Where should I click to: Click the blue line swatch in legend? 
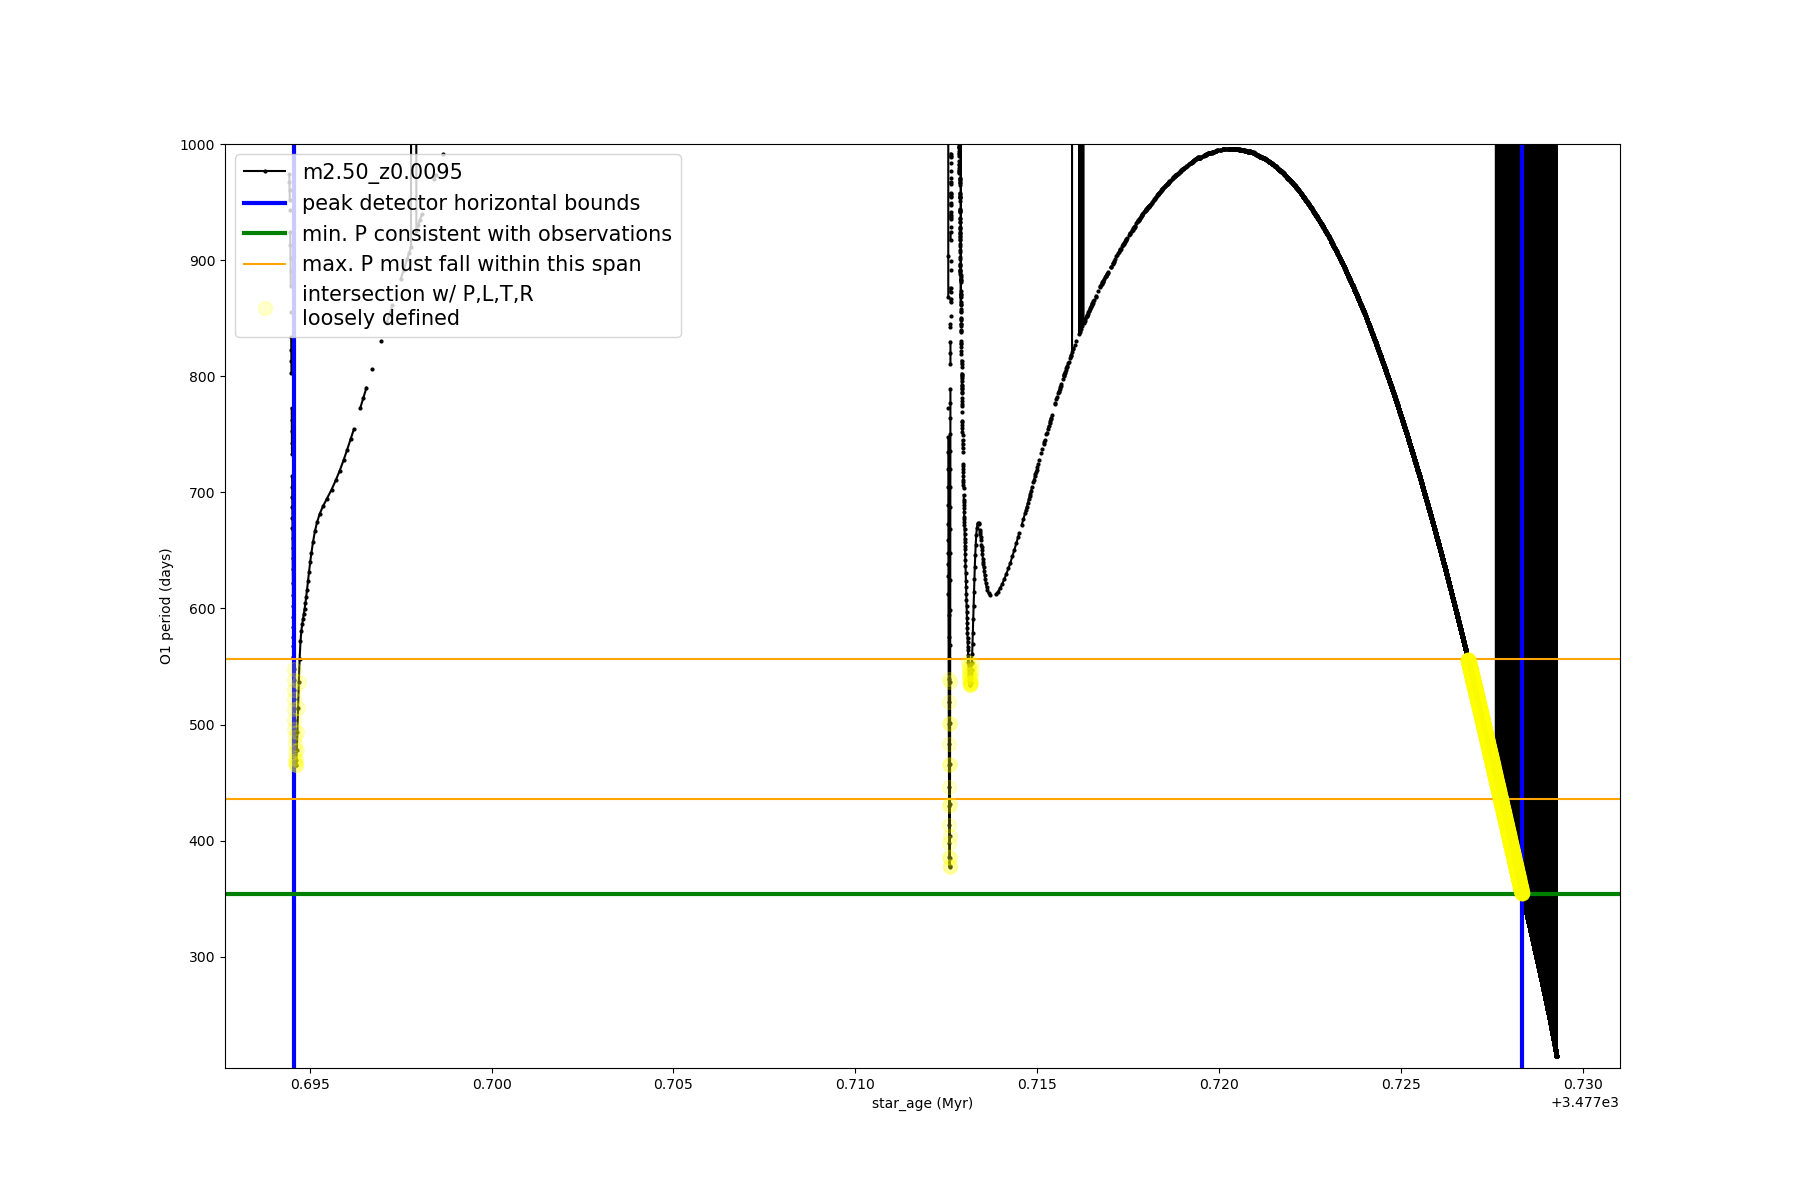click(x=265, y=203)
